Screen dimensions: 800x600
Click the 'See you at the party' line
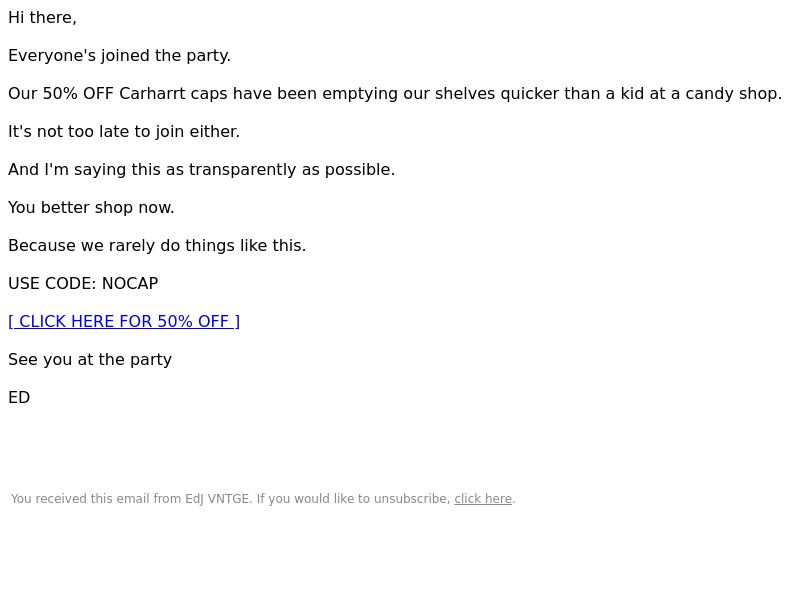[x=90, y=360]
